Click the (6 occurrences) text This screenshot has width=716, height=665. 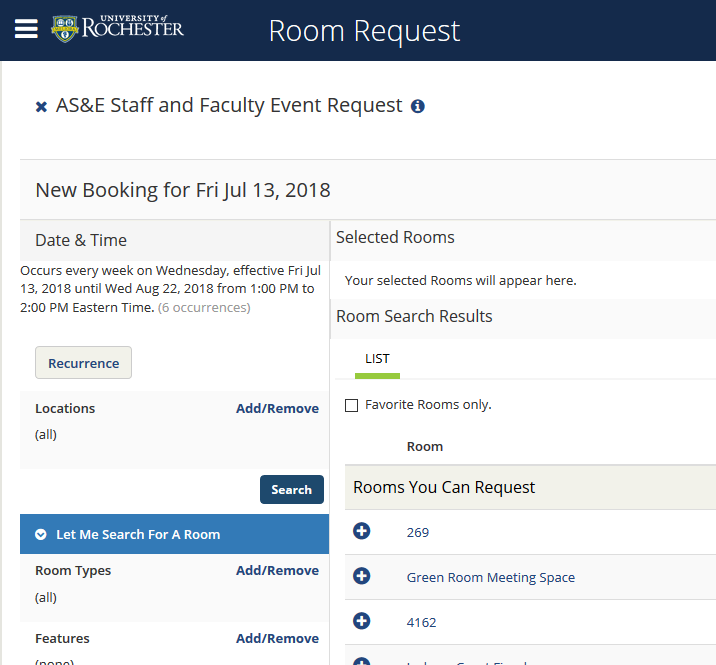tap(204, 308)
